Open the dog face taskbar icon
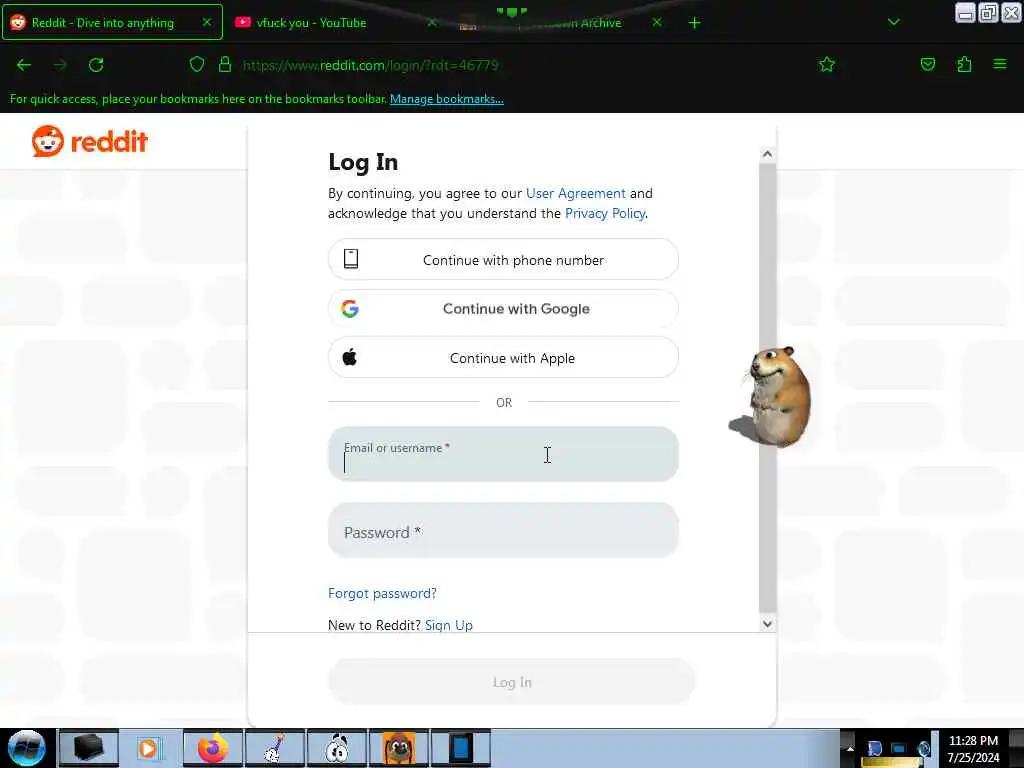 (399, 748)
